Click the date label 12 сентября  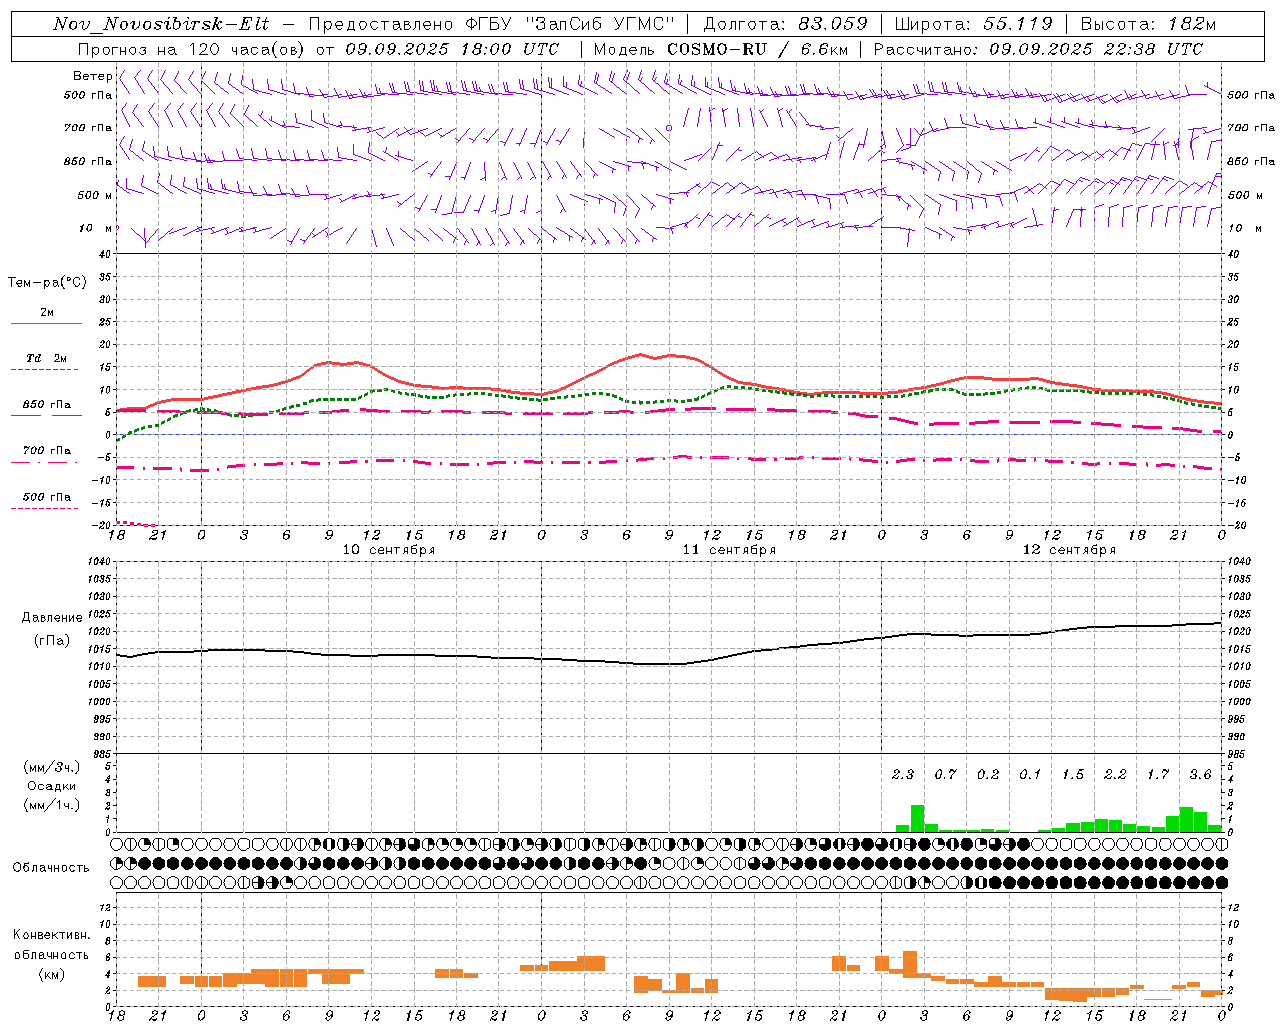coord(1069,550)
